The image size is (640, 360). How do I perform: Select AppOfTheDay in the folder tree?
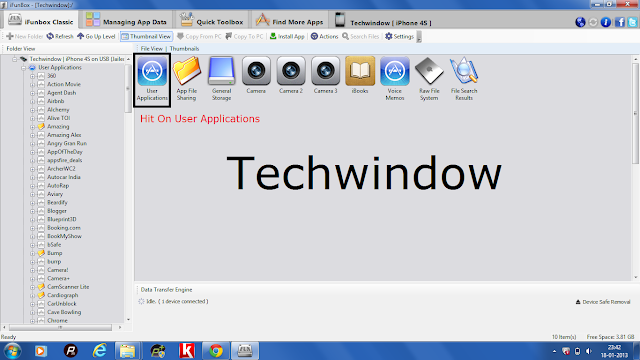pos(64,152)
